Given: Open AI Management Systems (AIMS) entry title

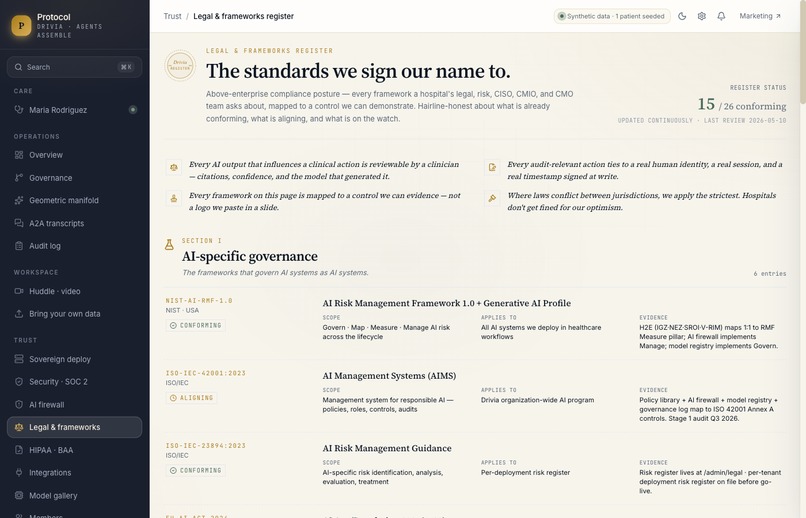Looking at the screenshot, I should click(x=389, y=376).
